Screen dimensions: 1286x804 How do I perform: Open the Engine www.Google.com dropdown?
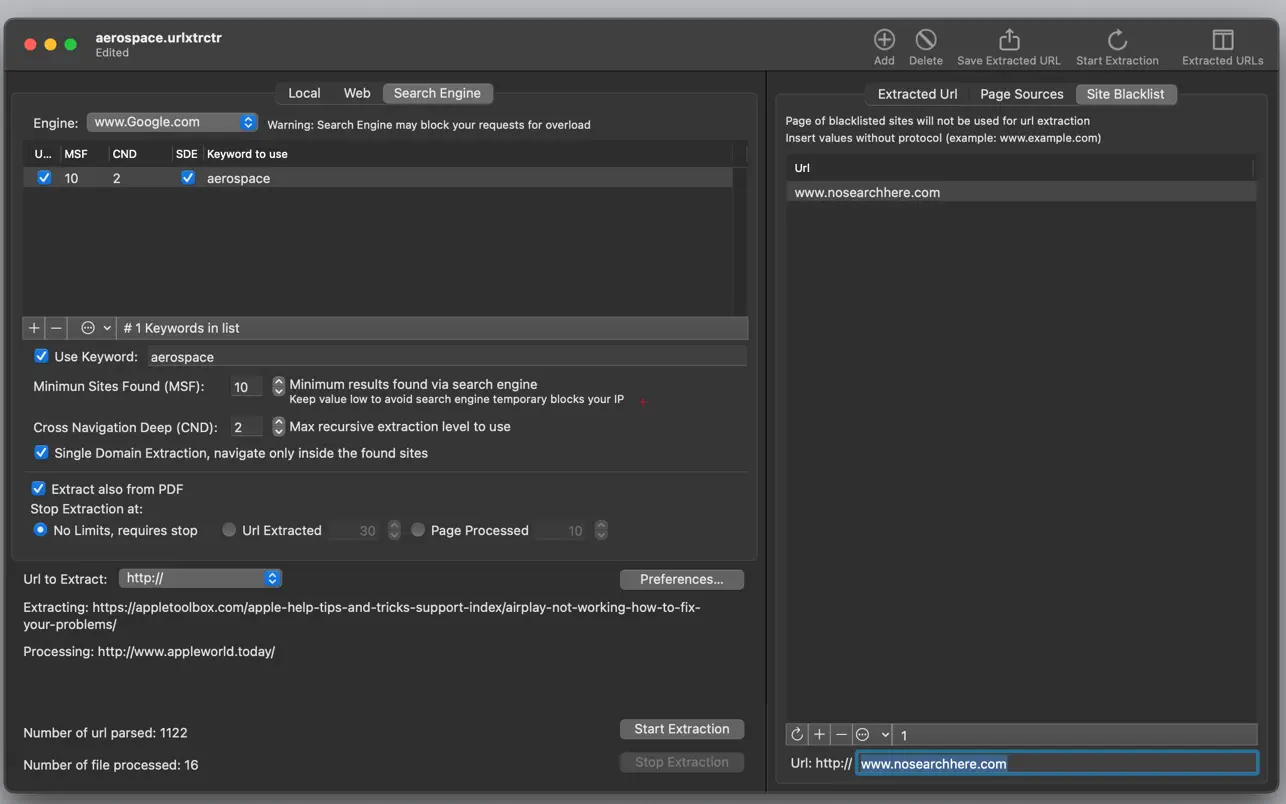tap(173, 122)
